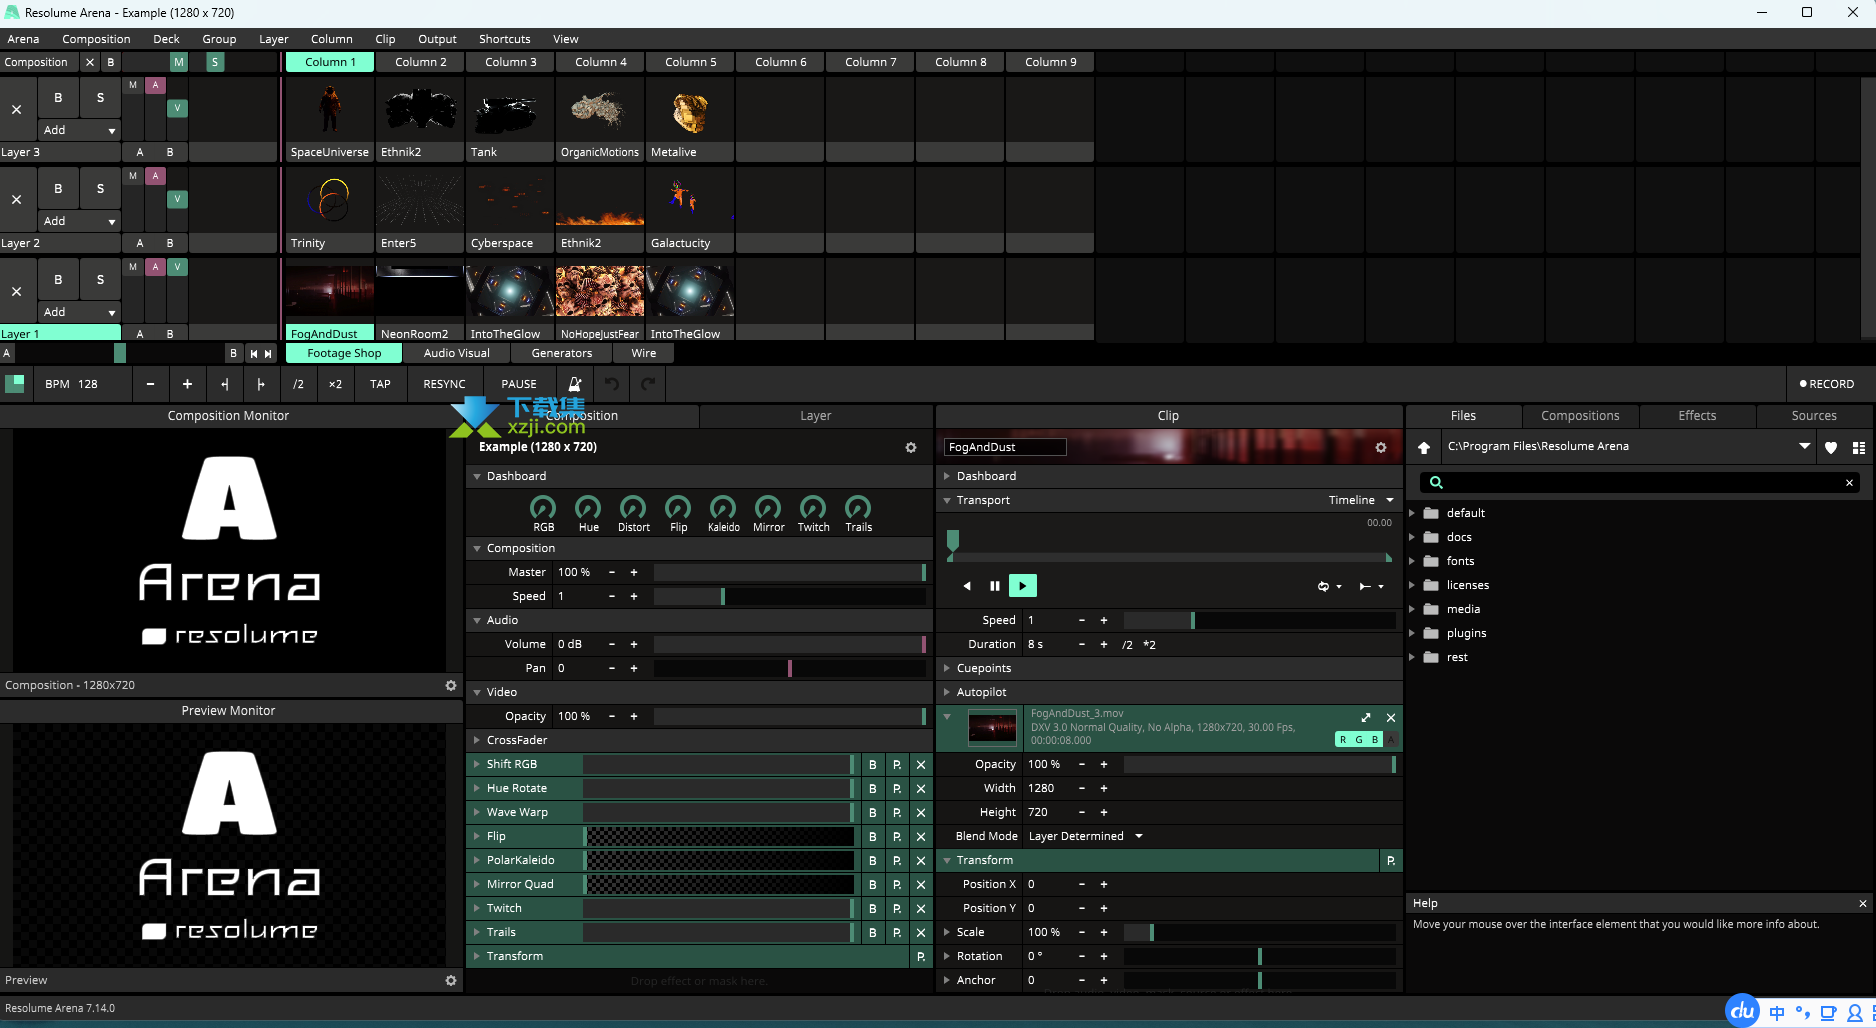The image size is (1876, 1028).
Task: Adjust the clip Rotation slider
Action: coord(1260,956)
